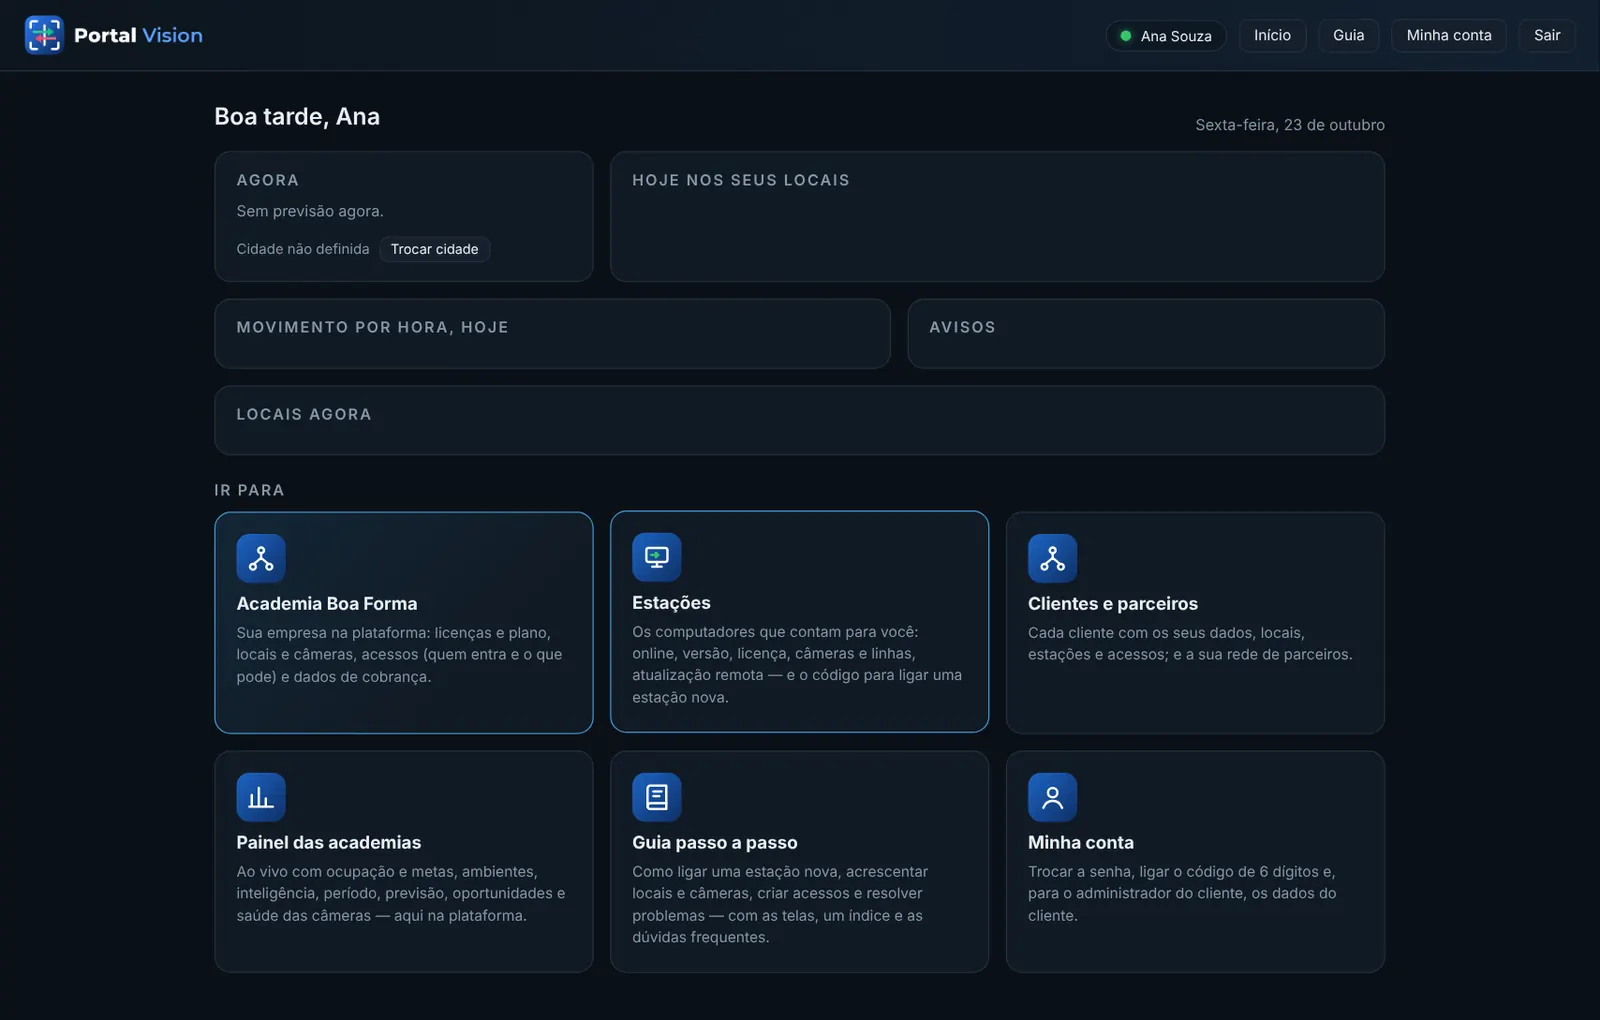Click the Clientes e parceiros network icon
1600x1020 pixels.
click(1053, 558)
